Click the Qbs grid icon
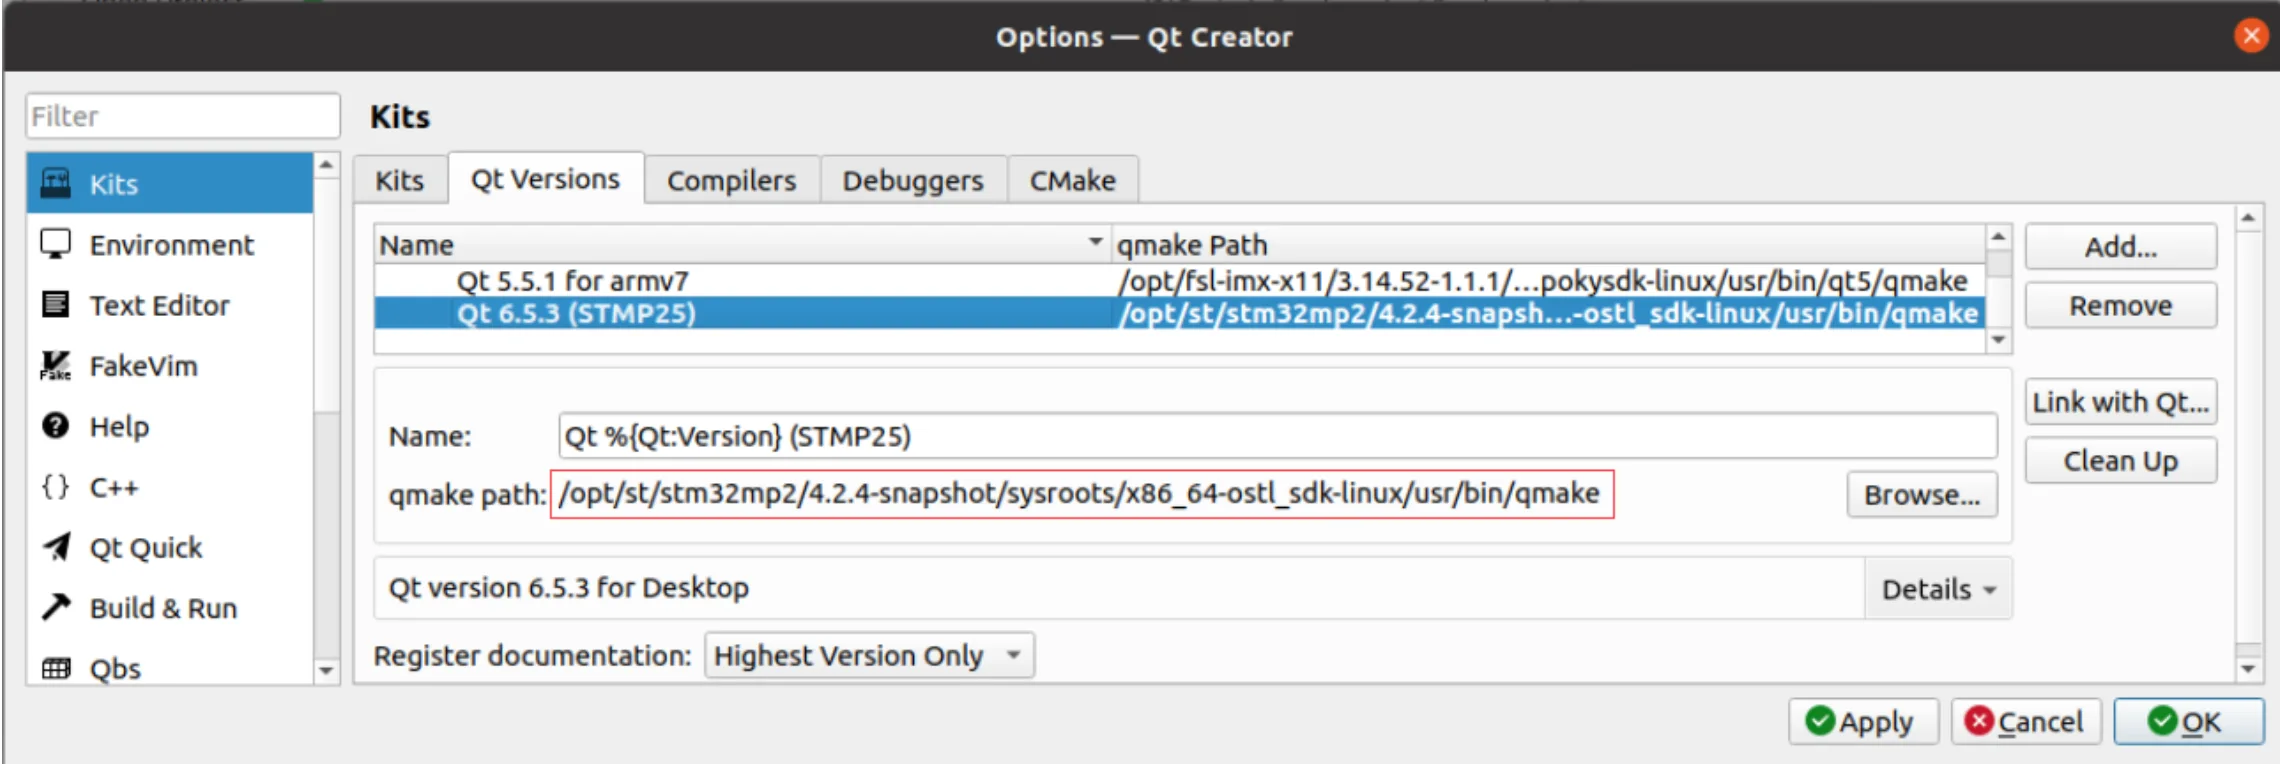 (56, 668)
